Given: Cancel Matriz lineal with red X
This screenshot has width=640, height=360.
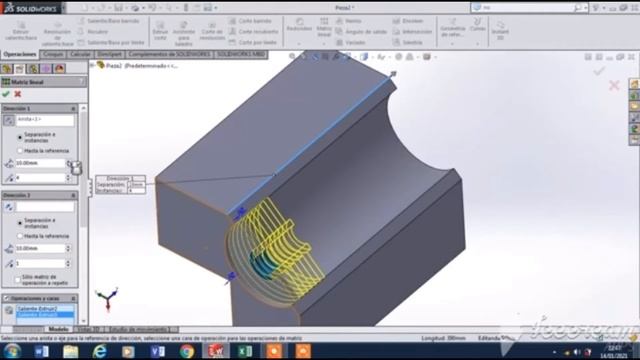Looking at the screenshot, I should coord(18,94).
